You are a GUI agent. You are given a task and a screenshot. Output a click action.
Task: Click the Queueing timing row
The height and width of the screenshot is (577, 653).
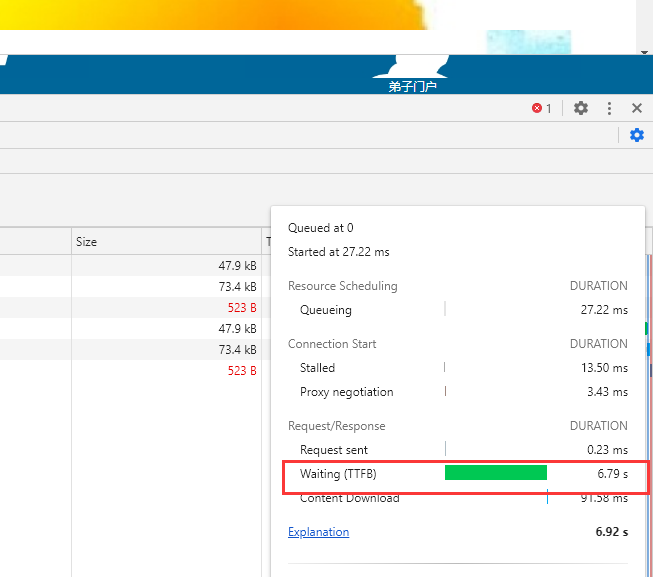click(326, 310)
